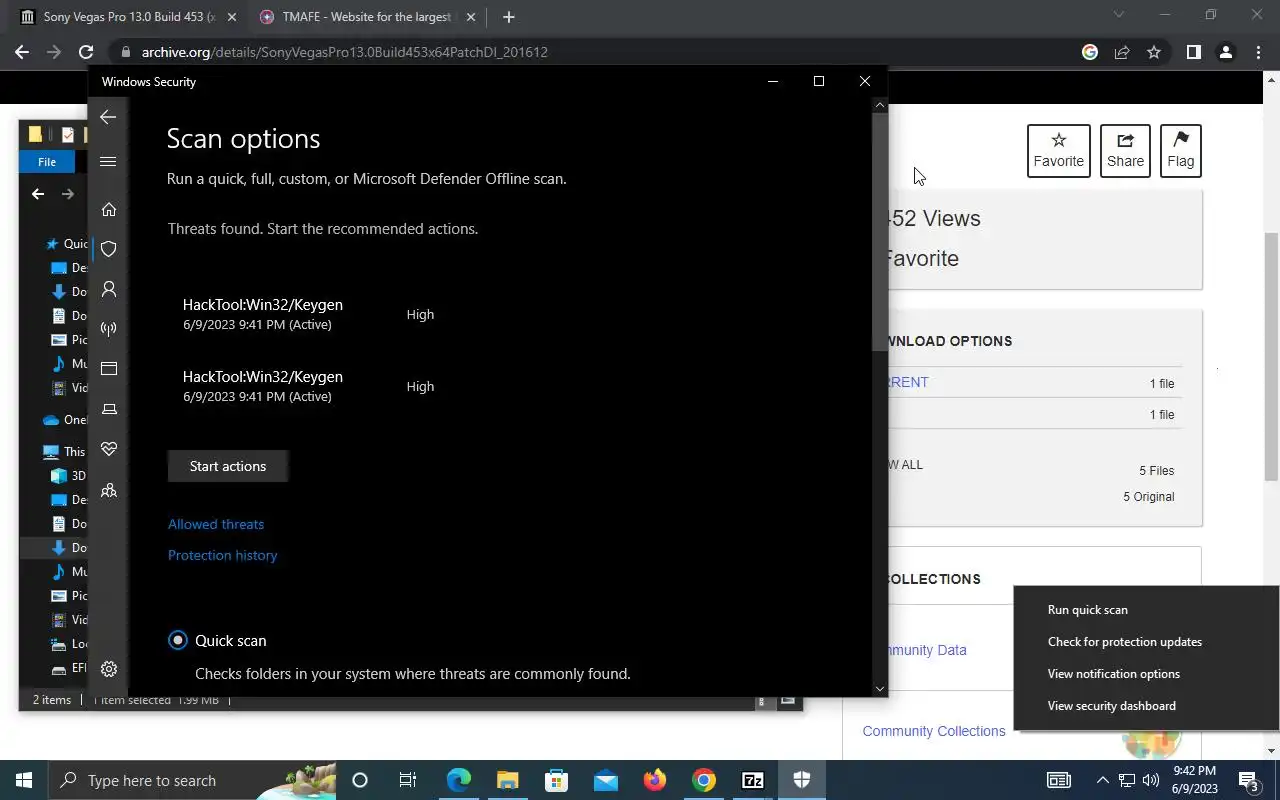This screenshot has width=1280, height=800.
Task: Open Device performance & health heart icon
Action: click(109, 449)
